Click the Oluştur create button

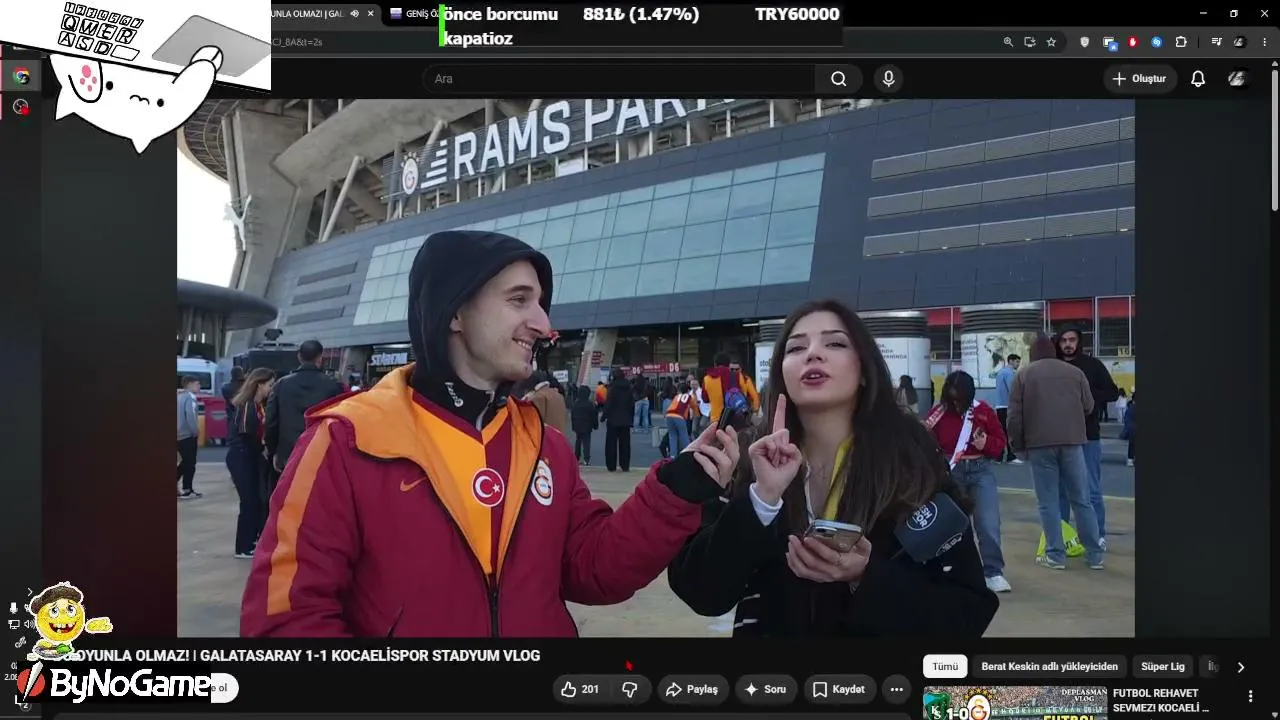(1139, 79)
